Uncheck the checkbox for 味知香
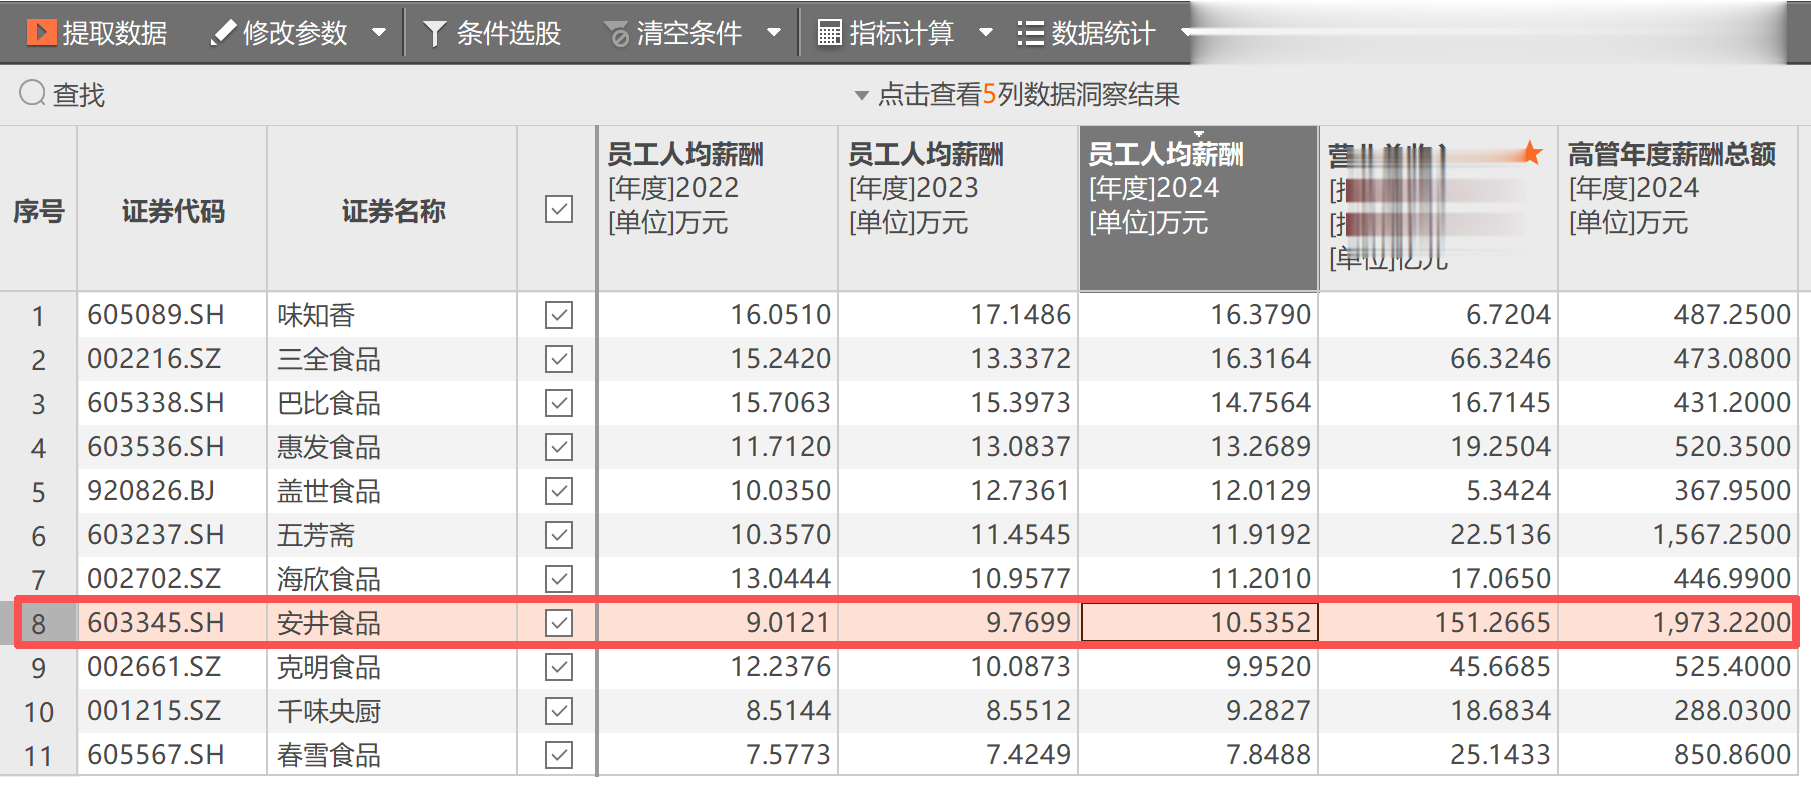Screen dimensions: 1811x785 [559, 315]
